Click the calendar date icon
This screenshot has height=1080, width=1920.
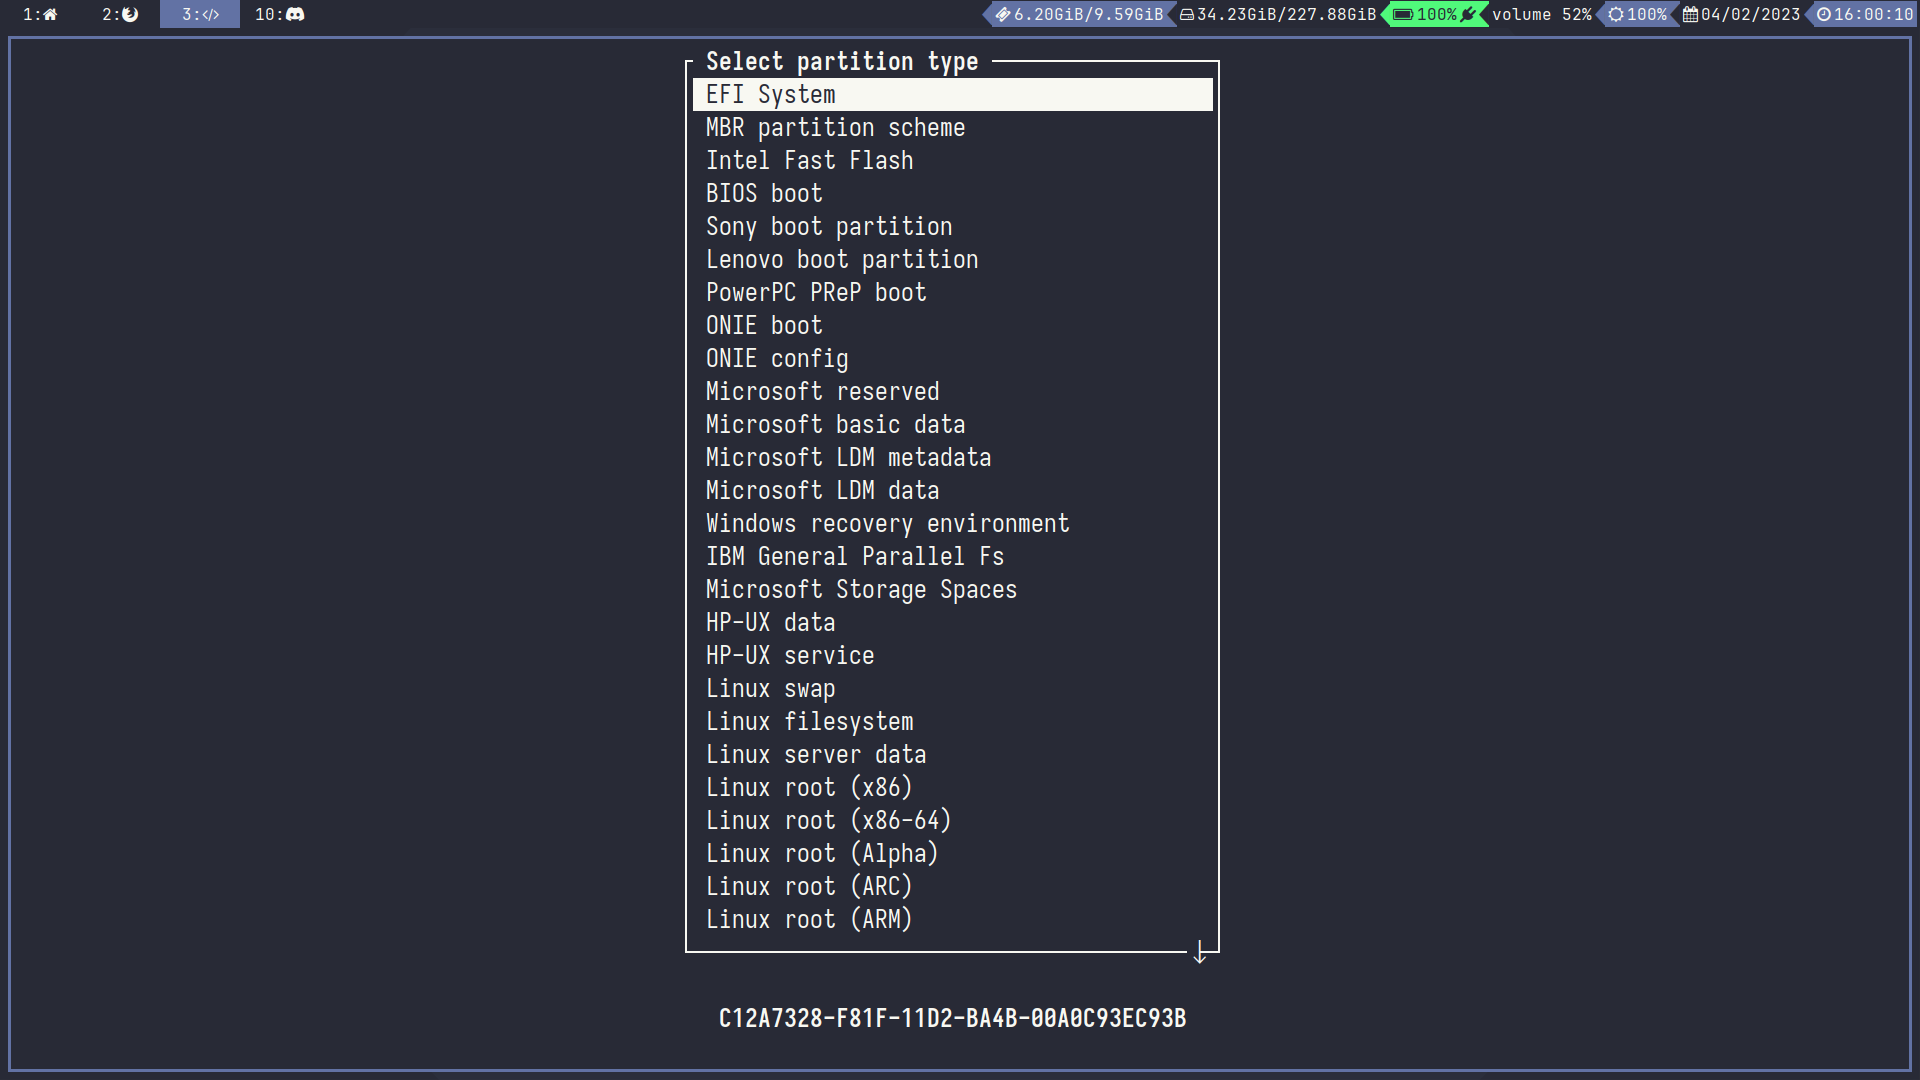pyautogui.click(x=1690, y=14)
